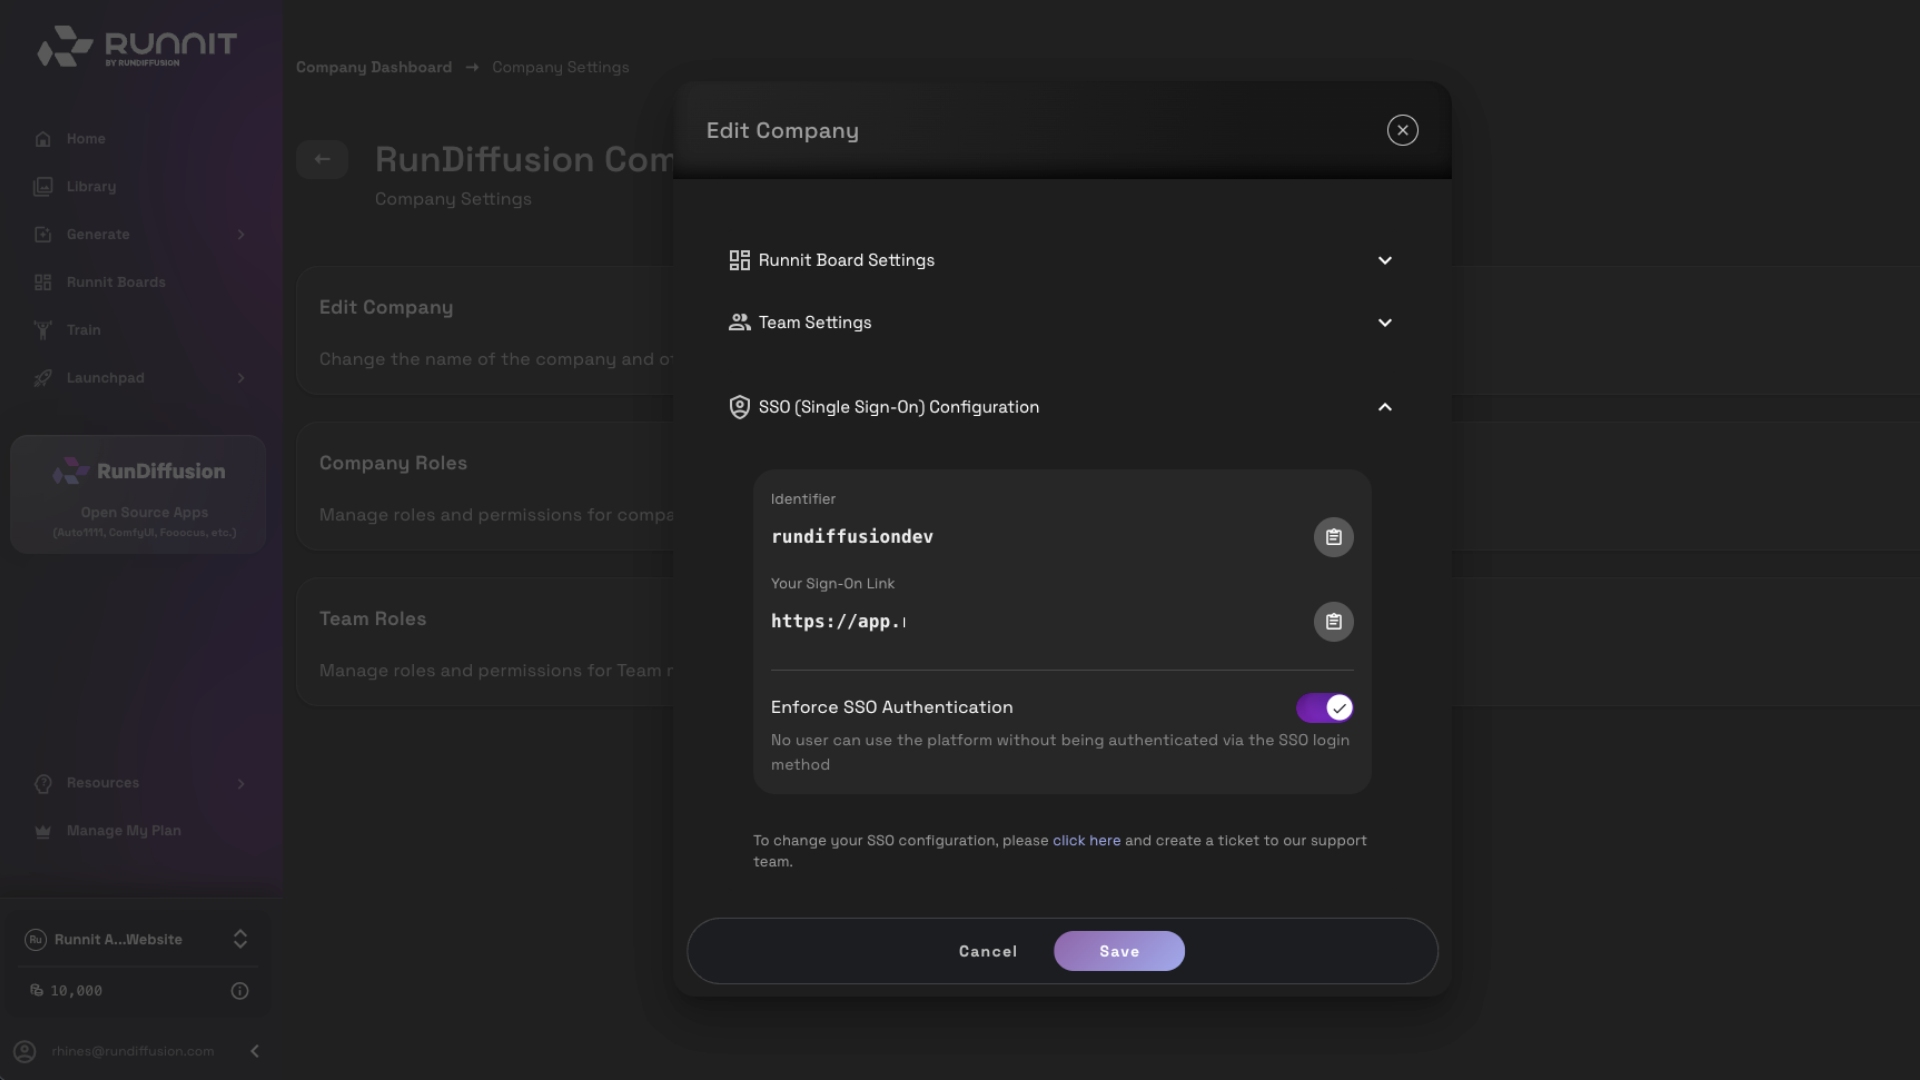The height and width of the screenshot is (1080, 1920).
Task: Open workspace switcher up-down arrows
Action: click(240, 940)
